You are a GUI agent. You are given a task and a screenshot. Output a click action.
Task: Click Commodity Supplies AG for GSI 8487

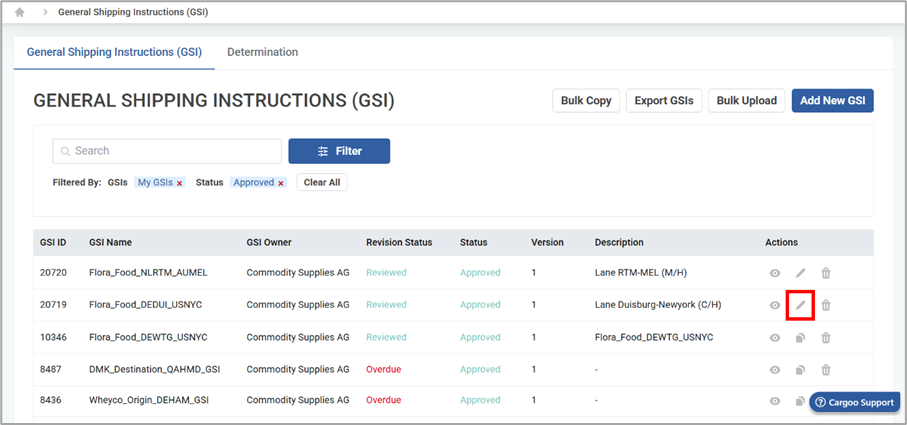(x=298, y=369)
